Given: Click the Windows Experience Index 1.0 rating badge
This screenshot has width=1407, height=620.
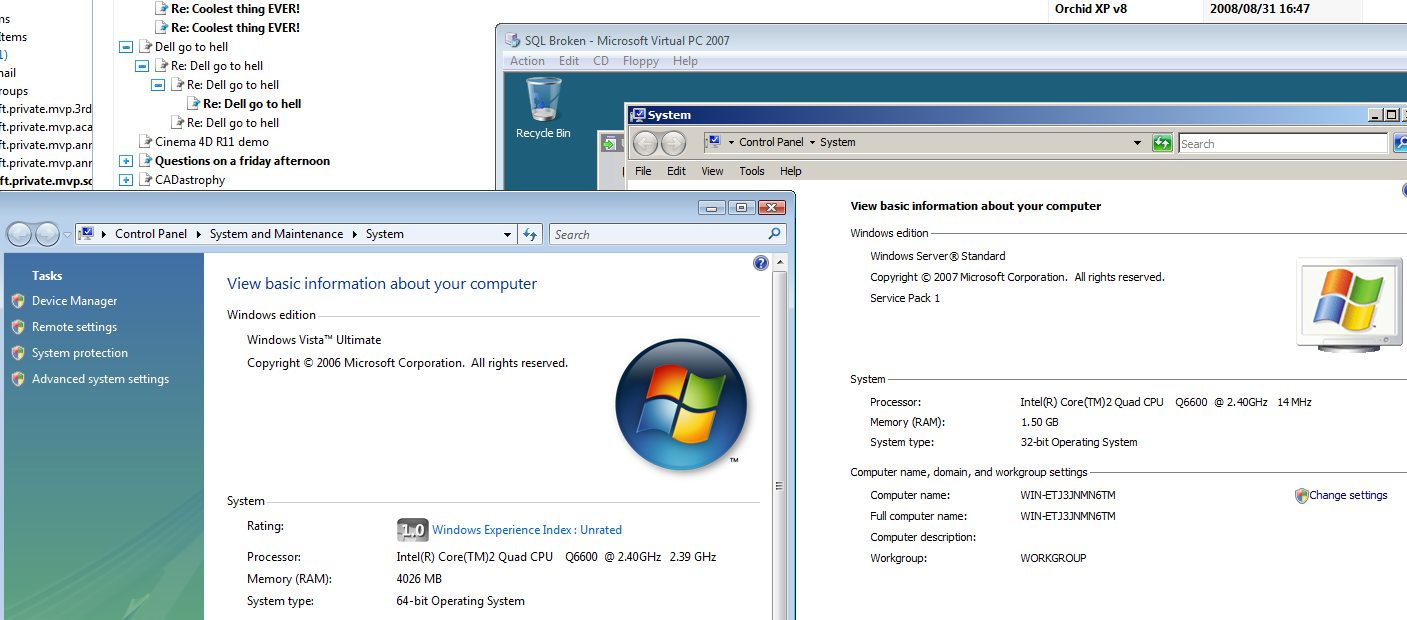Looking at the screenshot, I should (x=412, y=530).
